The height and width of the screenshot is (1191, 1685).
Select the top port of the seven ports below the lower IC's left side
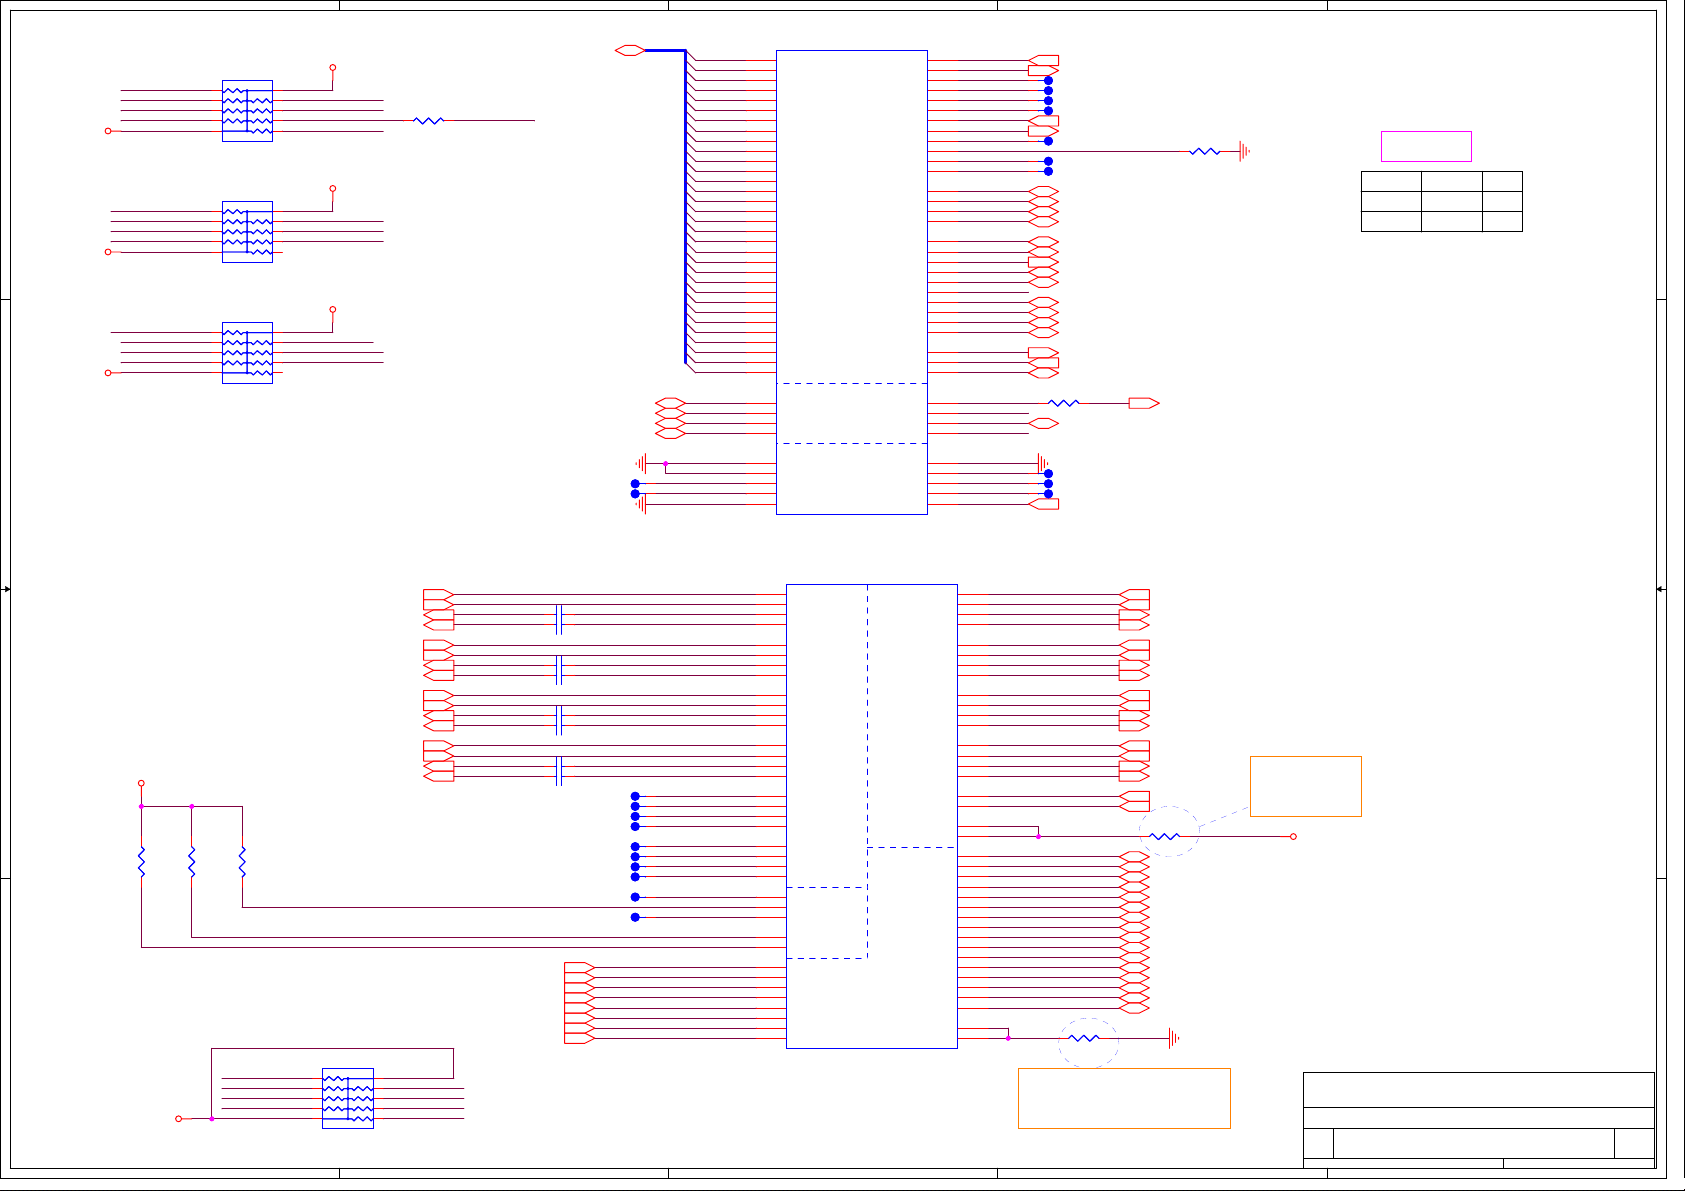pos(579,968)
